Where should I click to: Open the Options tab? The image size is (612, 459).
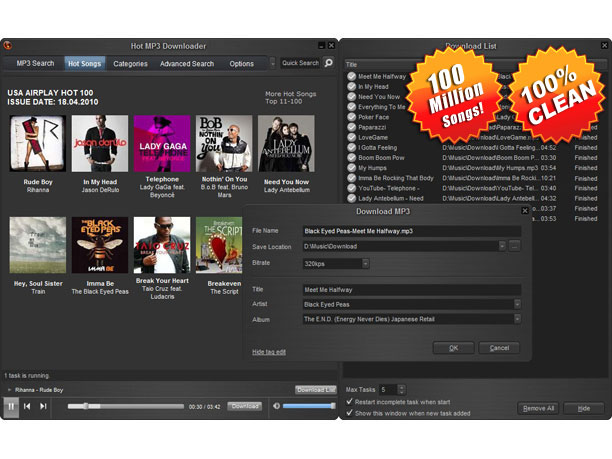[242, 64]
